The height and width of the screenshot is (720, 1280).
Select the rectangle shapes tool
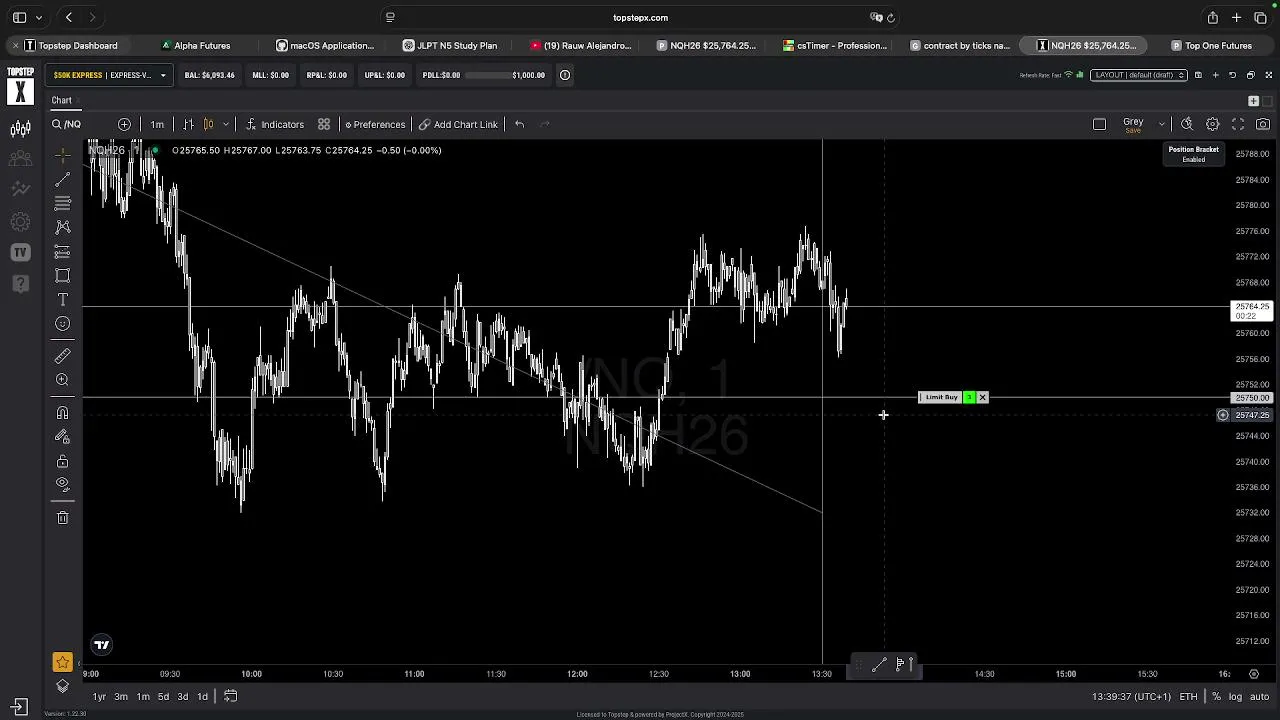(x=62, y=276)
